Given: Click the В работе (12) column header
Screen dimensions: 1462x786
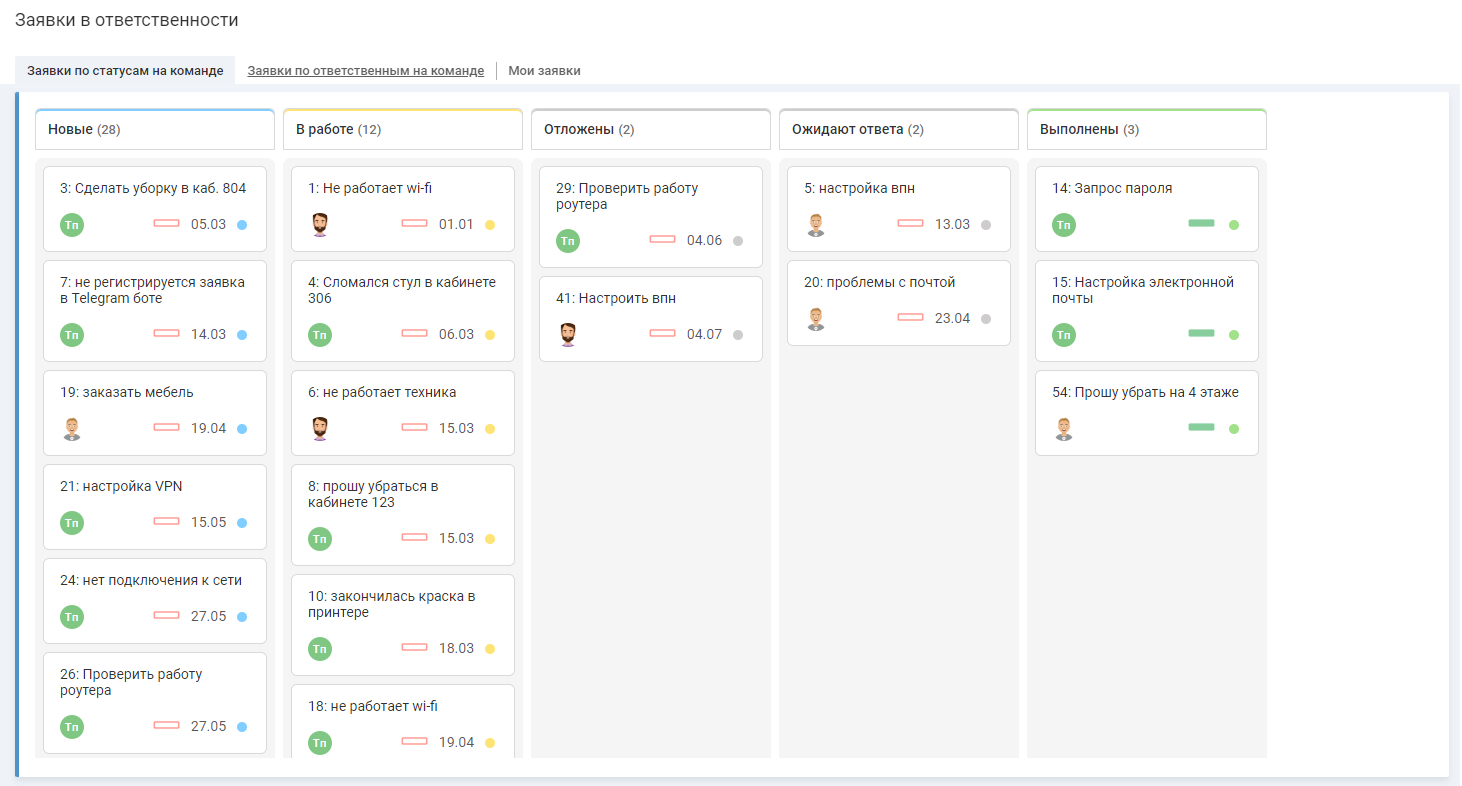Looking at the screenshot, I should coord(403,130).
